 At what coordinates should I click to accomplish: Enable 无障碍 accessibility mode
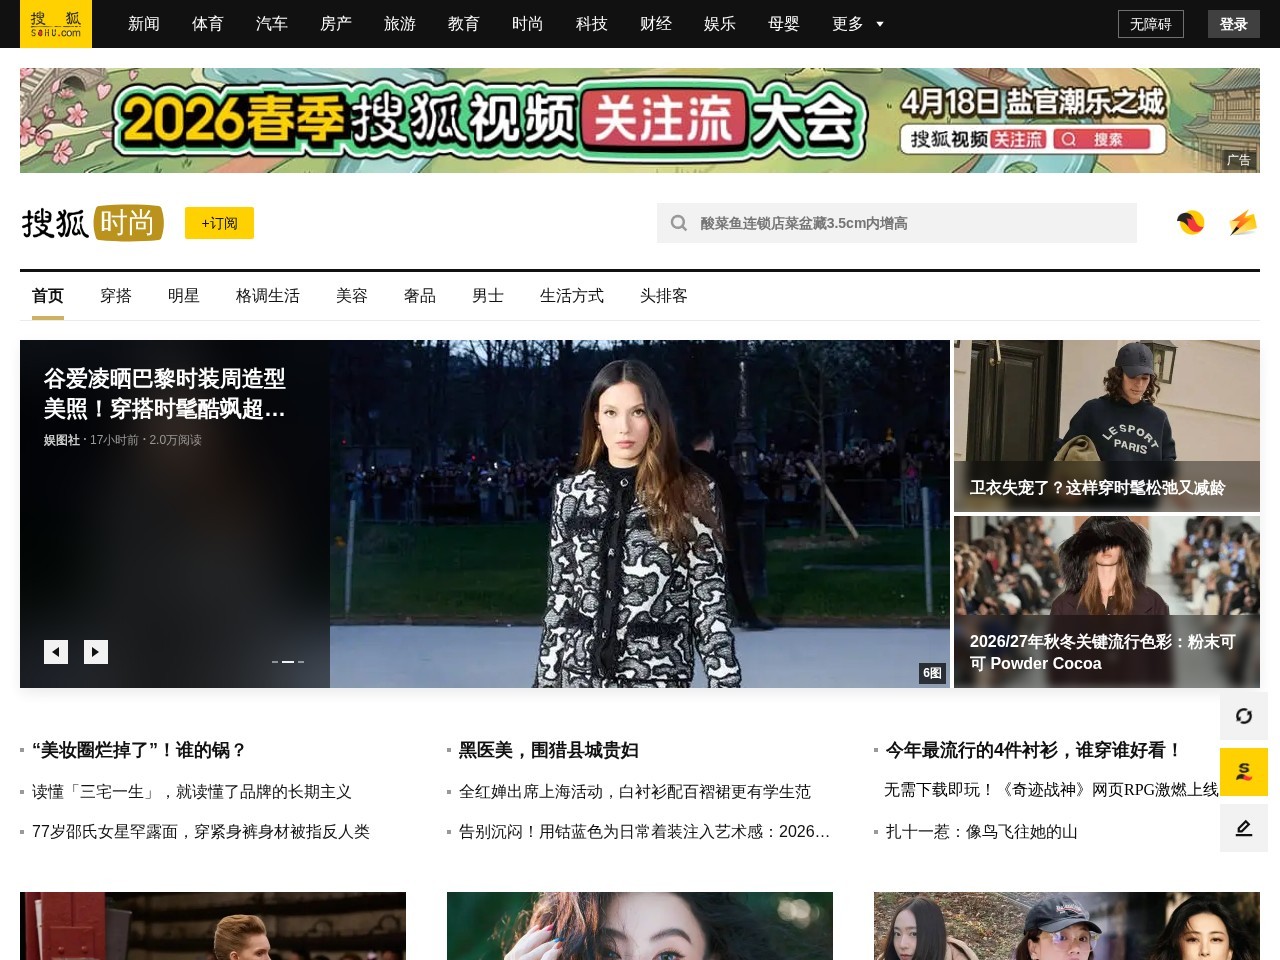[1150, 24]
